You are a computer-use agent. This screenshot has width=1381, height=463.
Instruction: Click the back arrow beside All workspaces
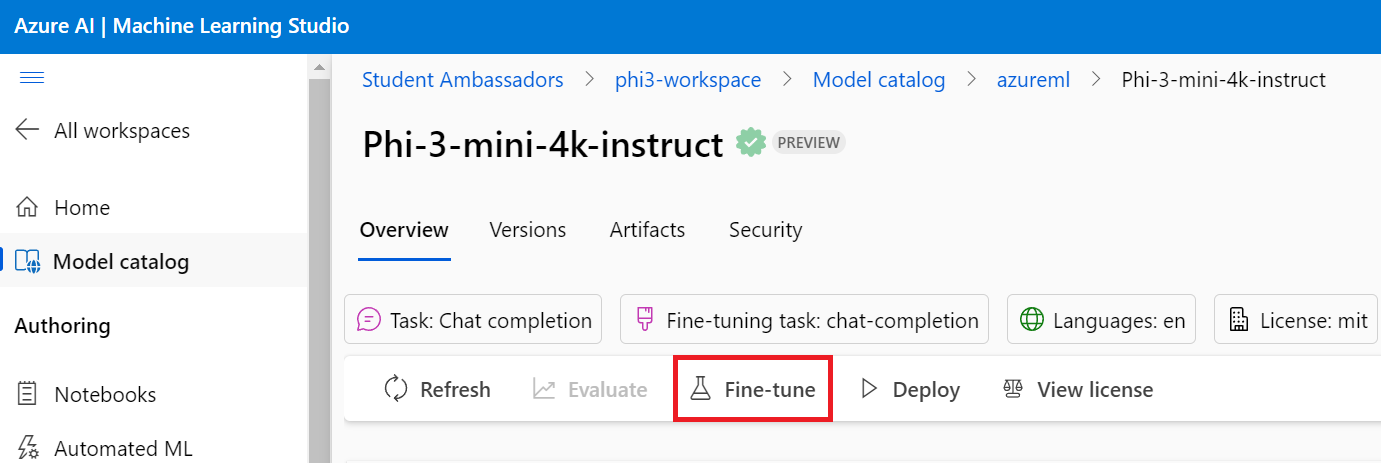tap(27, 130)
